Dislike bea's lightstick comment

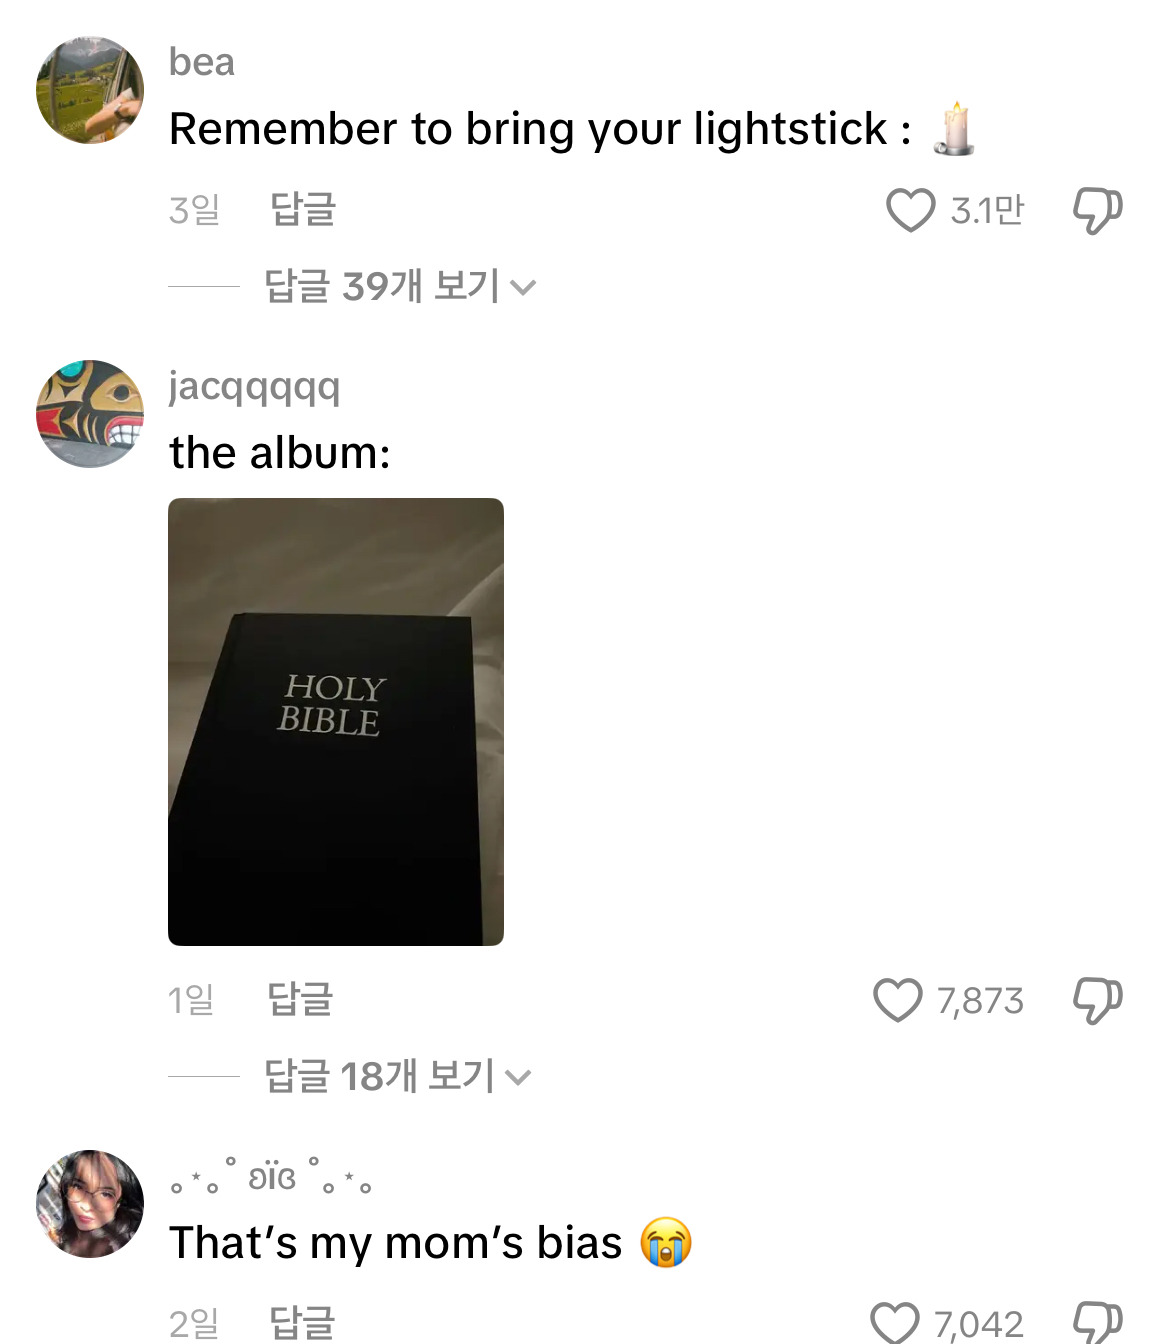1097,210
